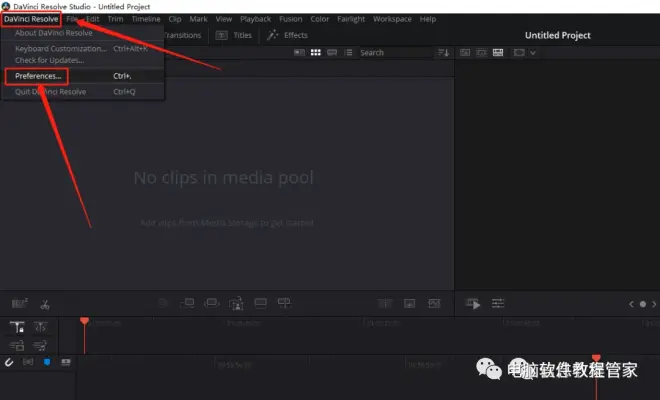Switch media pool to metadata view
This screenshot has height=400, width=660.
tap(299, 52)
